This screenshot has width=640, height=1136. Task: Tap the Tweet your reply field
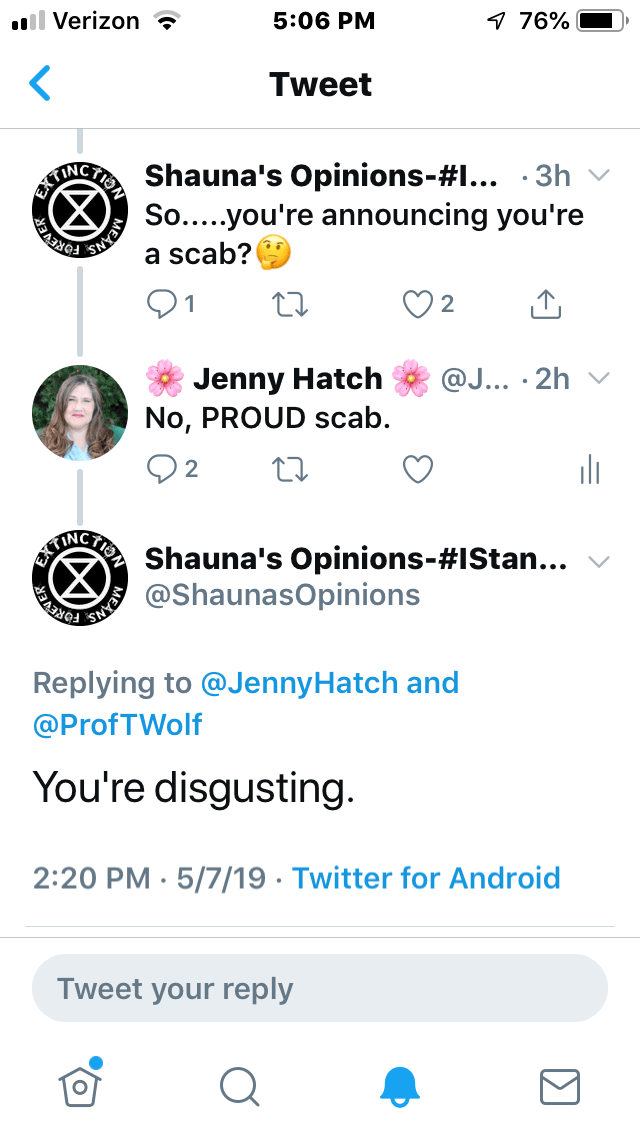[320, 989]
